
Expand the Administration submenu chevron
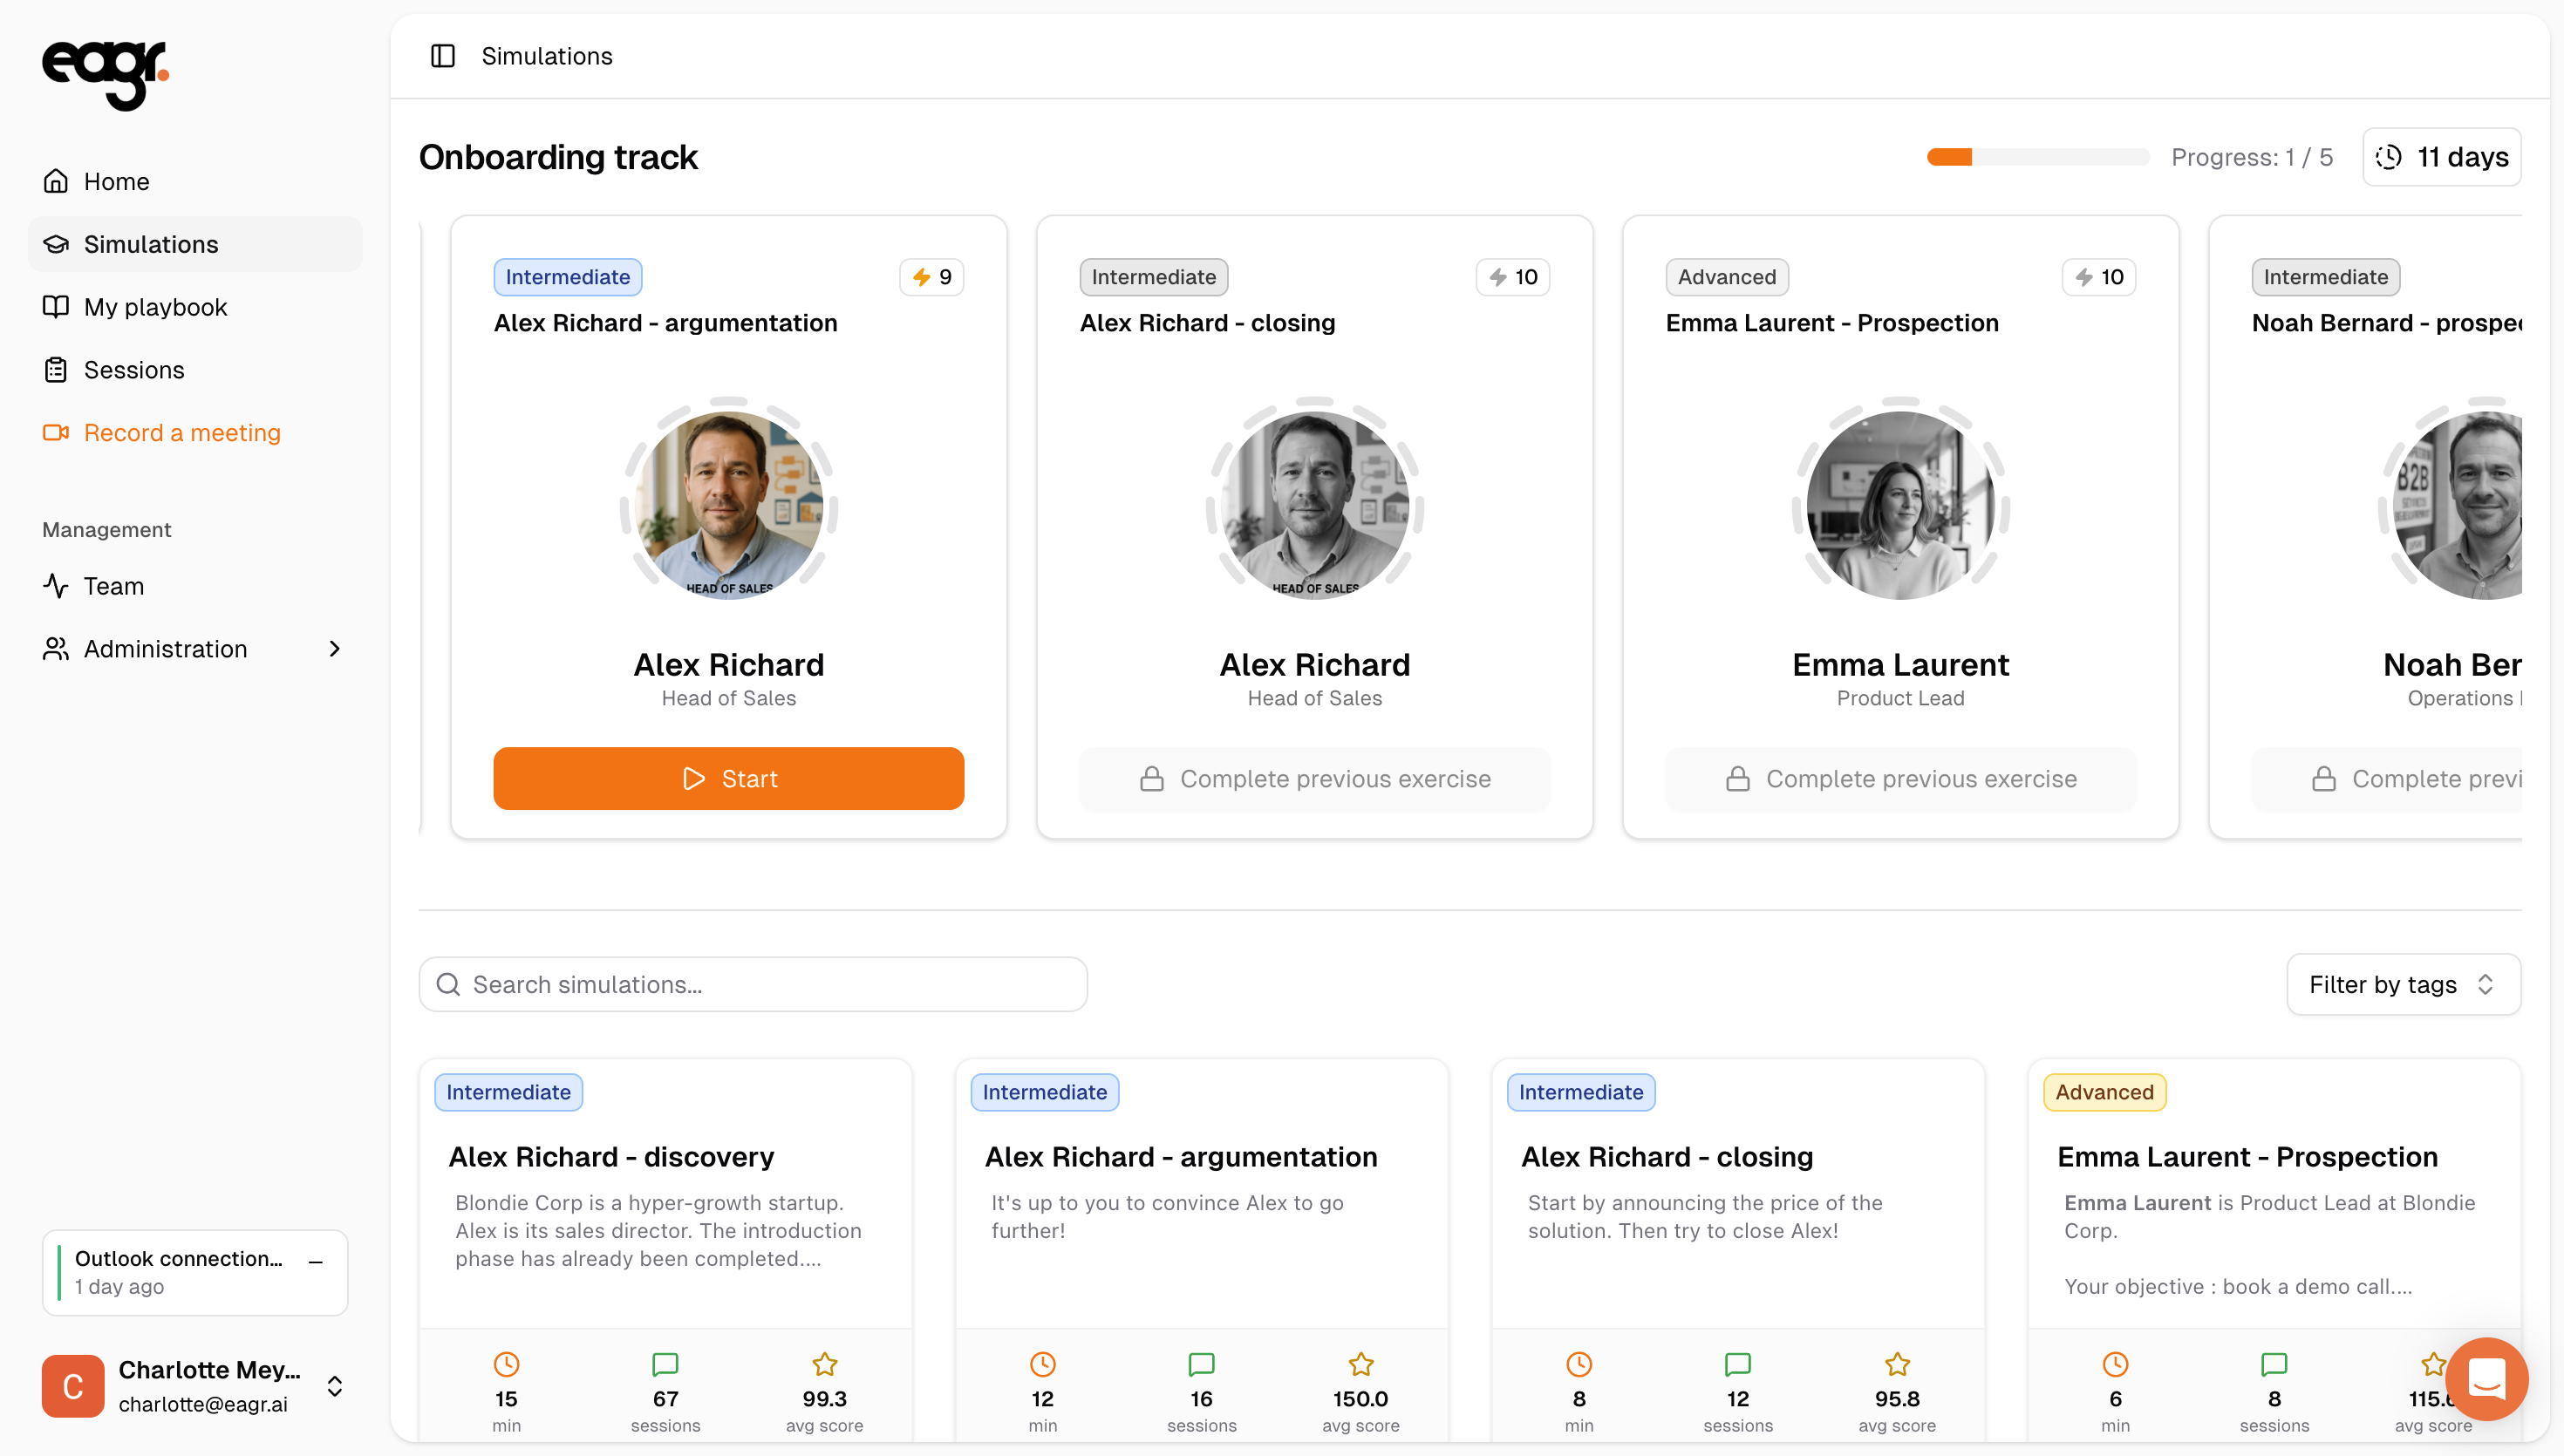(334, 649)
